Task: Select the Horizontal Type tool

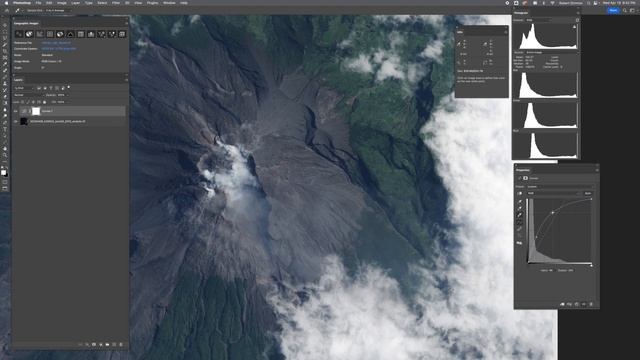Action: [x=5, y=129]
